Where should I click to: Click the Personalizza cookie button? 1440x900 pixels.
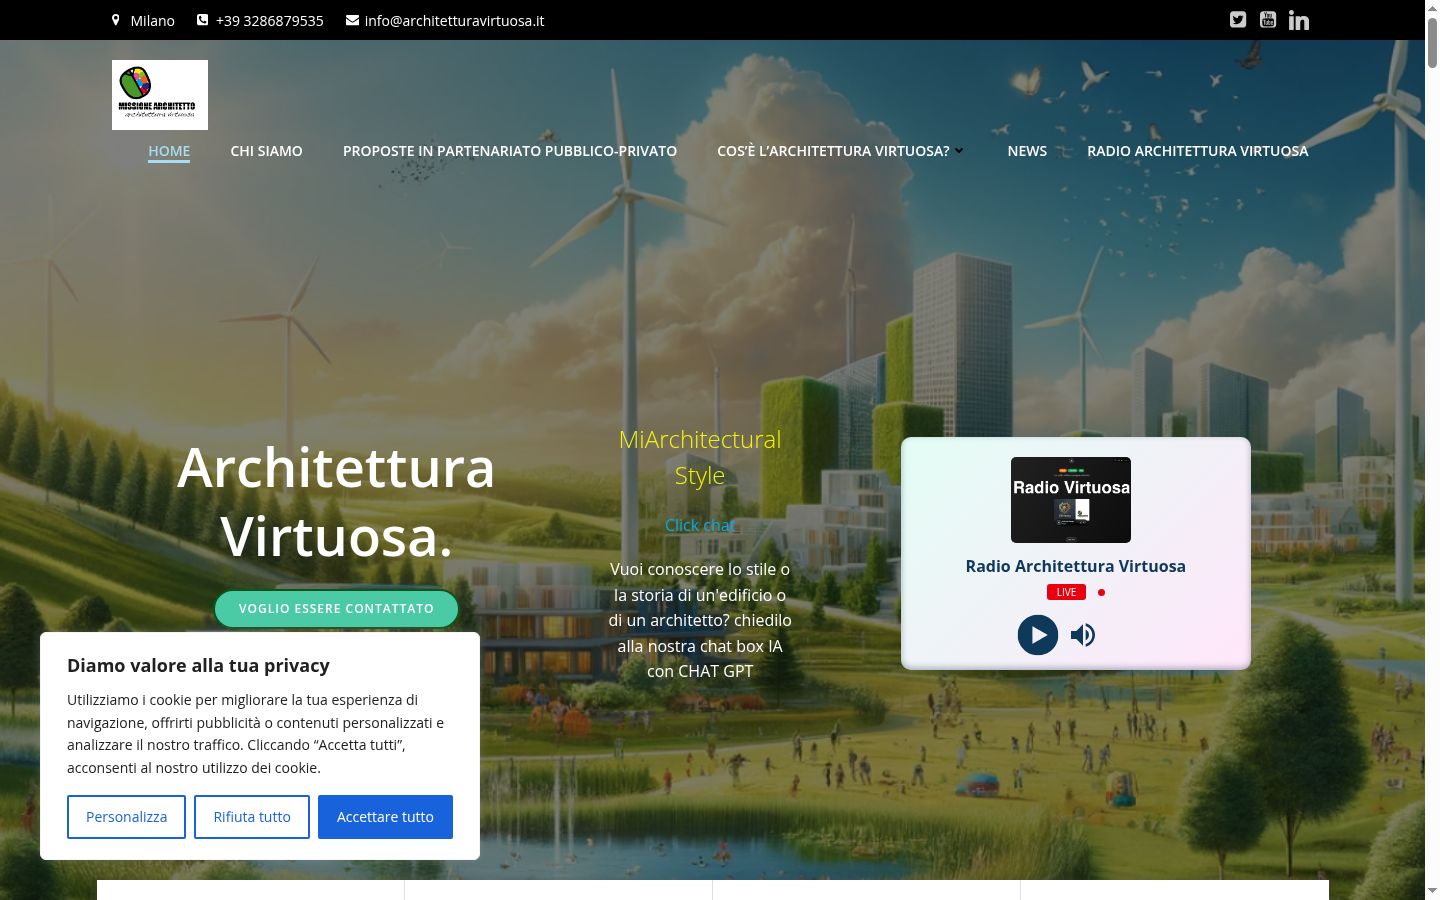click(126, 817)
